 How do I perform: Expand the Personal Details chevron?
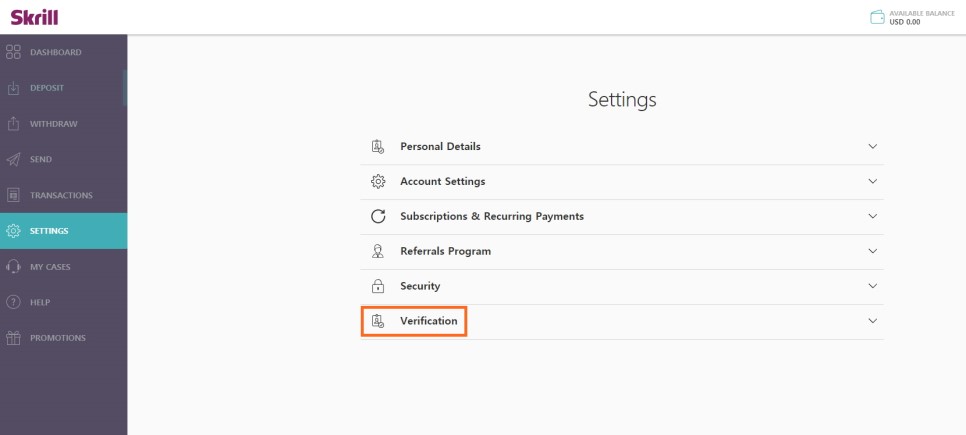872,147
